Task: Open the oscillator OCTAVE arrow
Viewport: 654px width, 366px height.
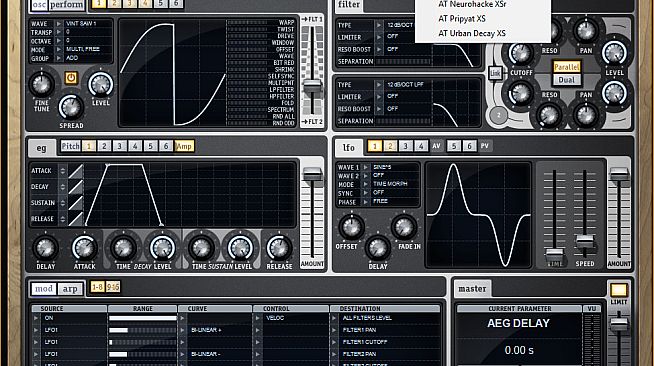Action: click(x=59, y=41)
